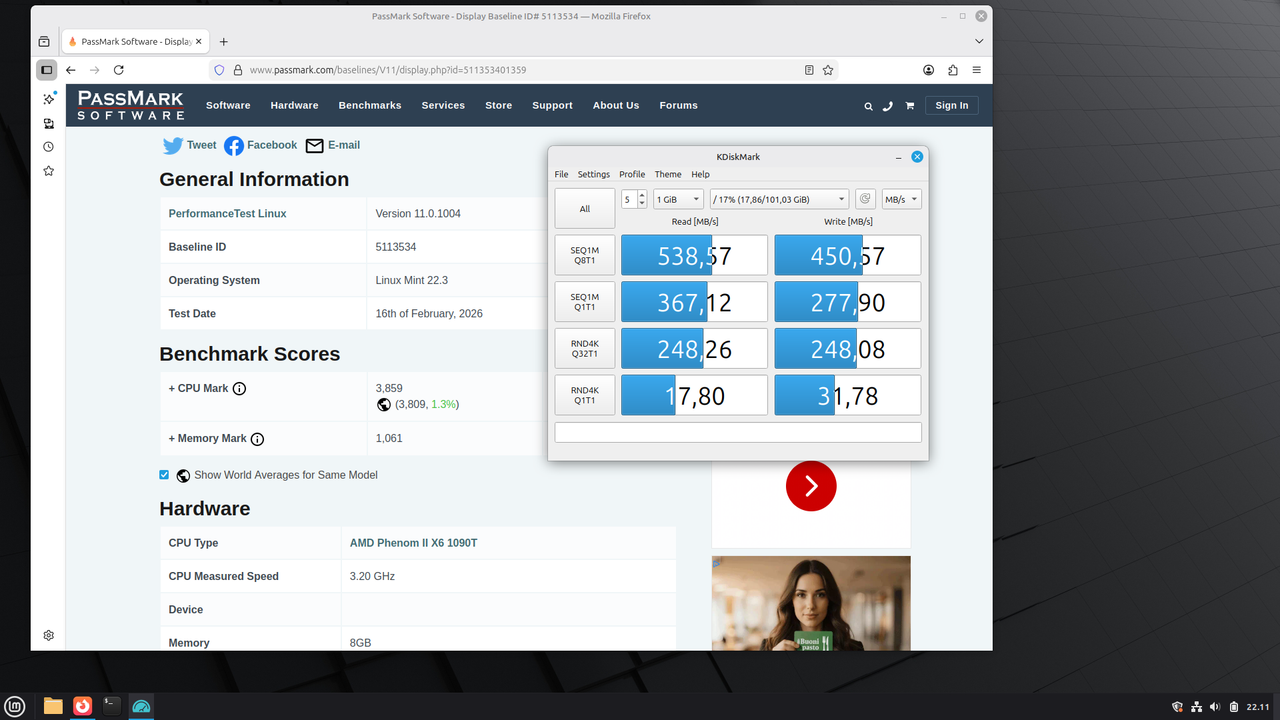
Task: Open PassMark Software nav menu
Action: click(x=228, y=106)
